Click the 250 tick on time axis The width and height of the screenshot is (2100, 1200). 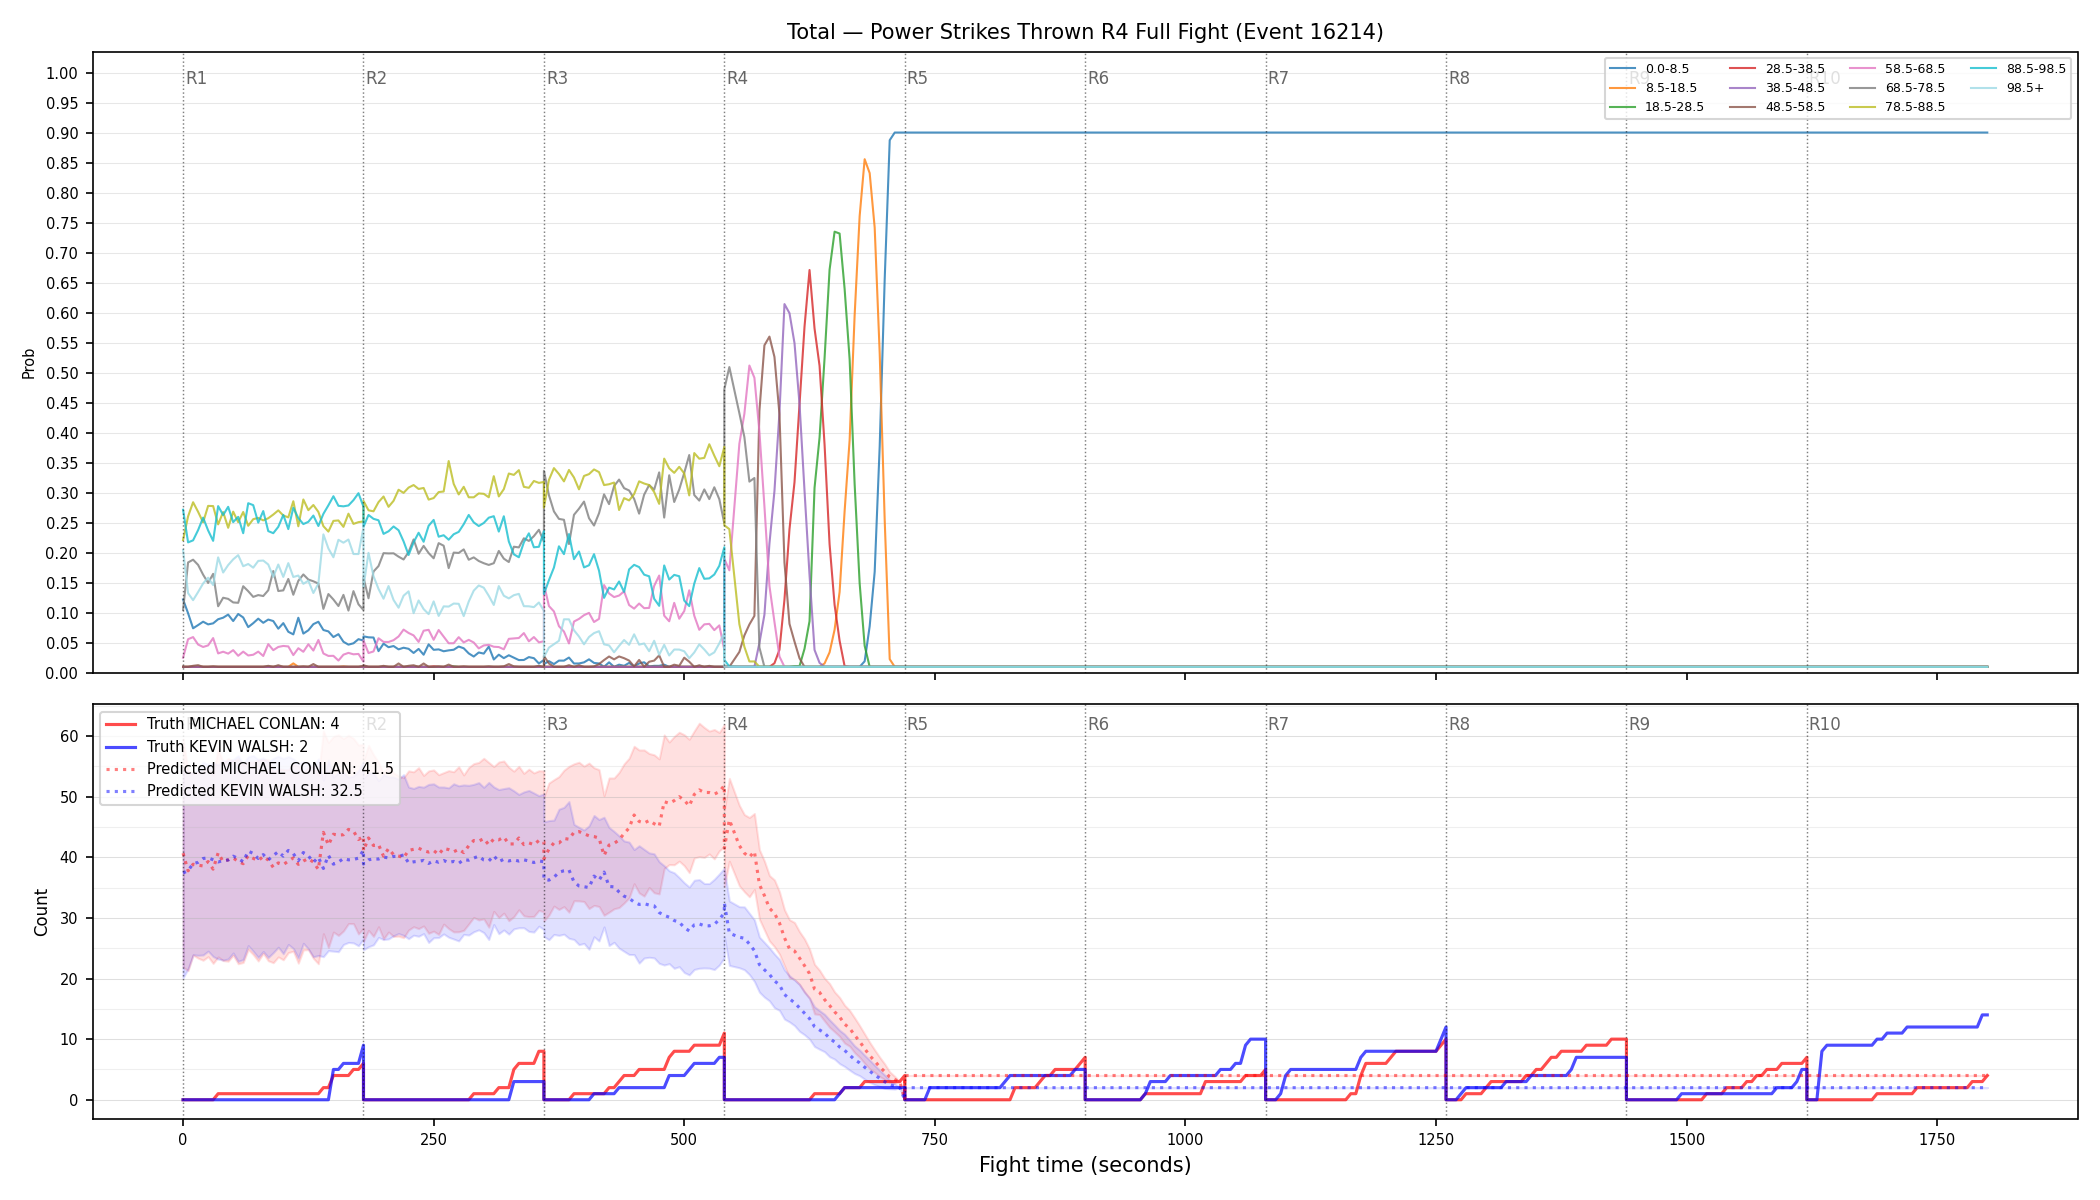[433, 1139]
